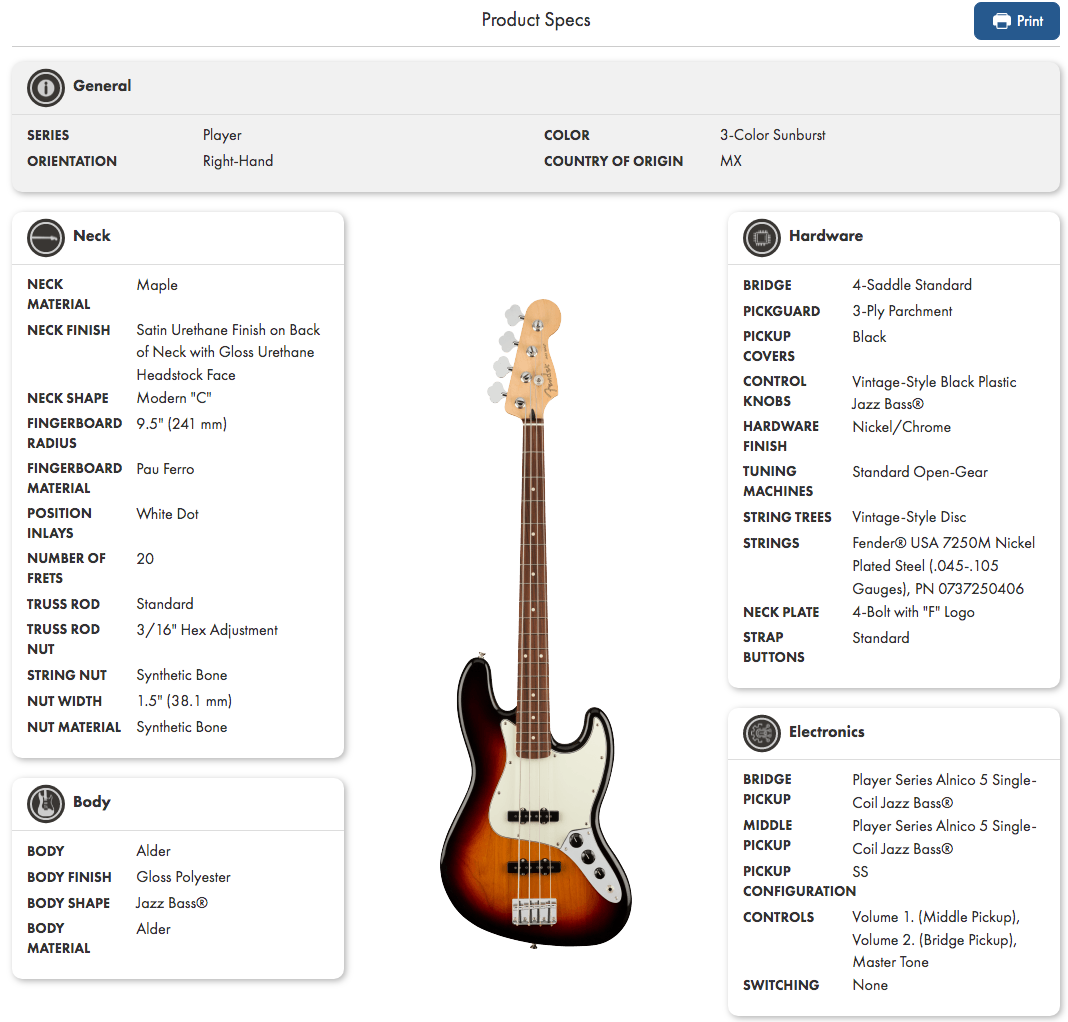Click the Fender USA 7250M strings text
This screenshot has height=1022, width=1068.
[x=943, y=566]
